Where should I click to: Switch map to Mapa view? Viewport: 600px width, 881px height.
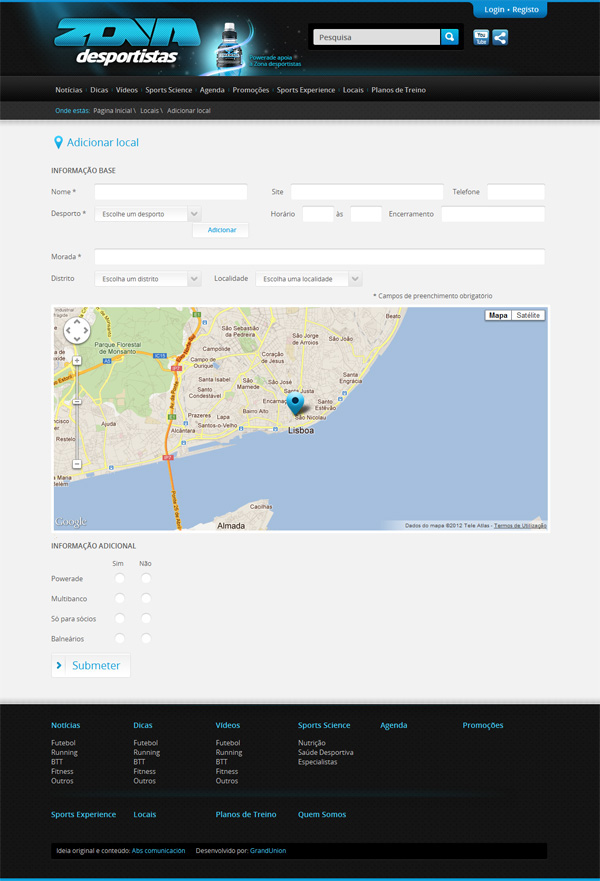(x=498, y=315)
